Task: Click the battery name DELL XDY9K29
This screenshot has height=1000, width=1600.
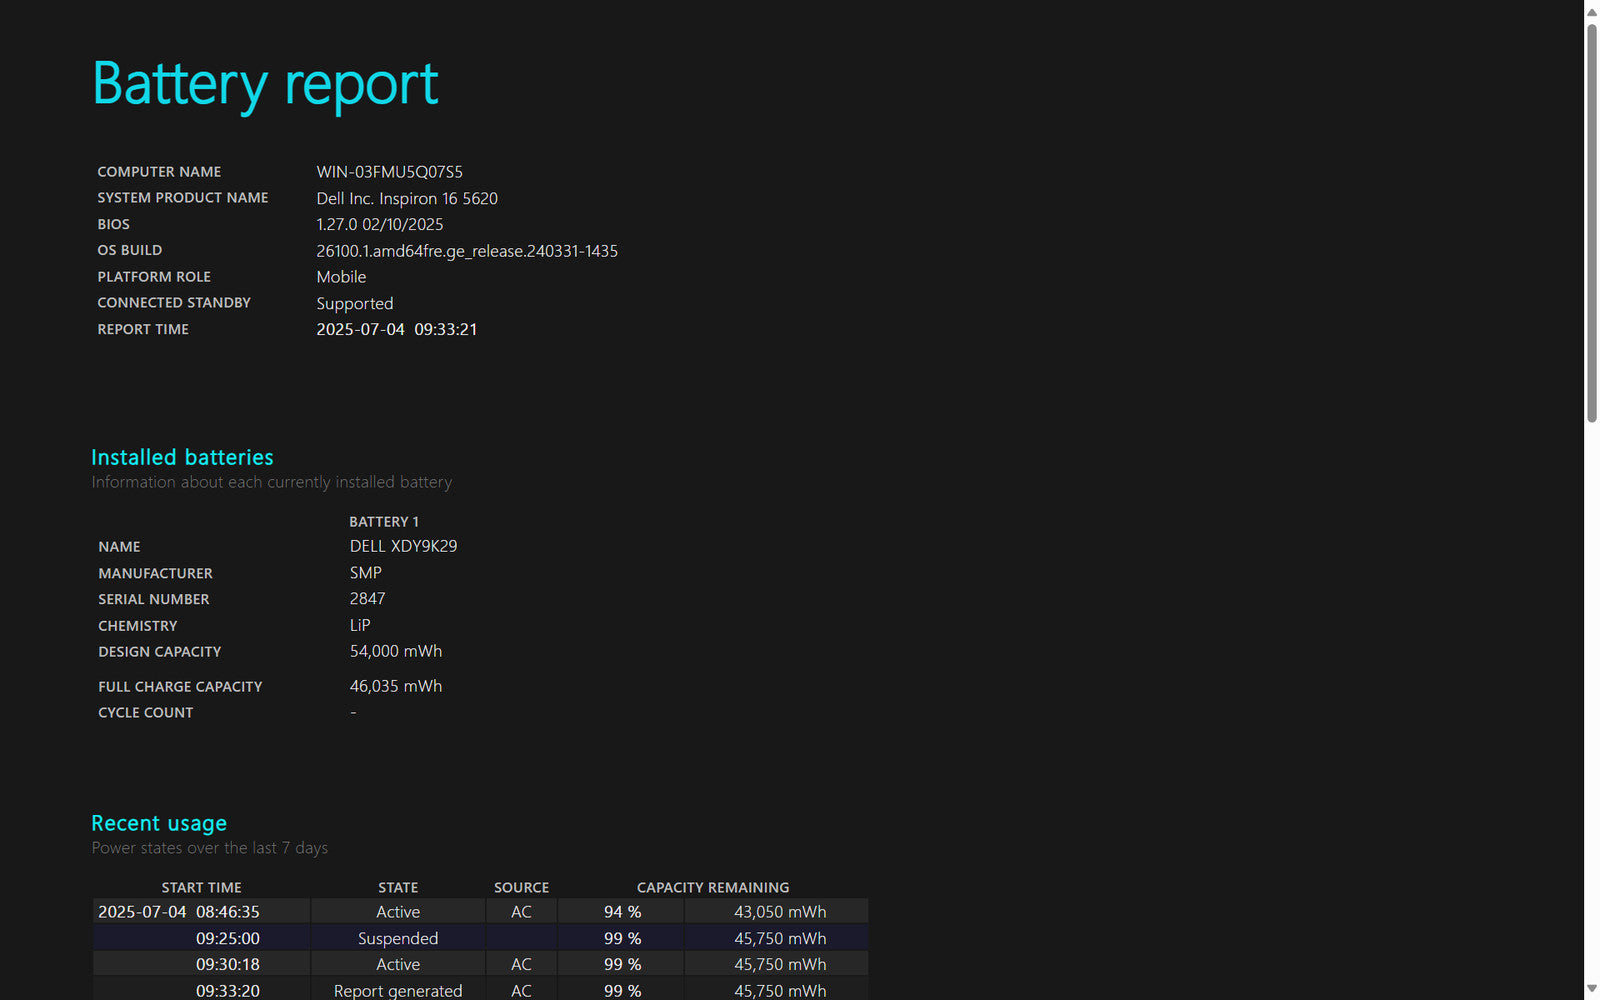Action: coord(403,546)
